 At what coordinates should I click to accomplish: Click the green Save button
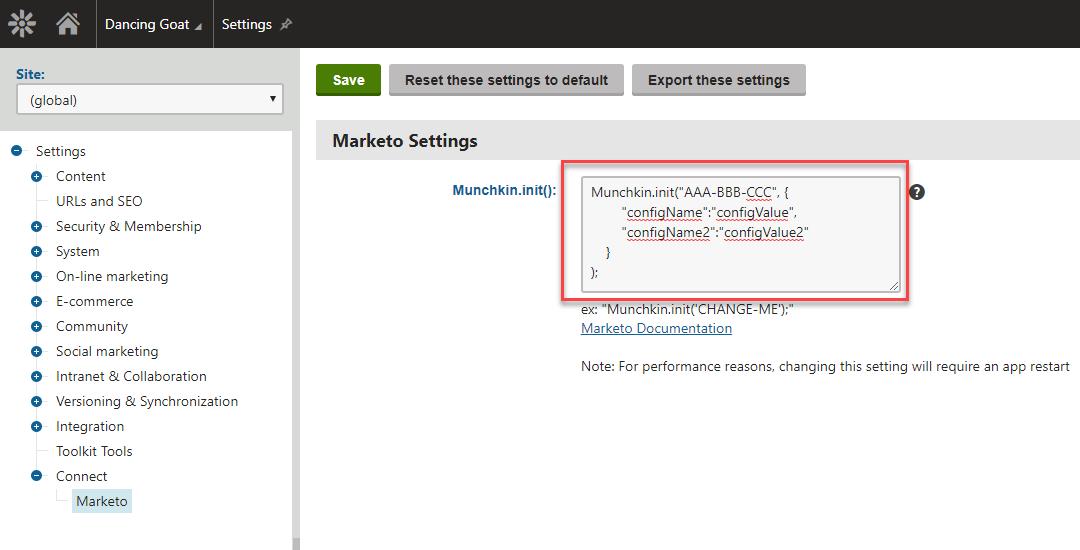349,80
